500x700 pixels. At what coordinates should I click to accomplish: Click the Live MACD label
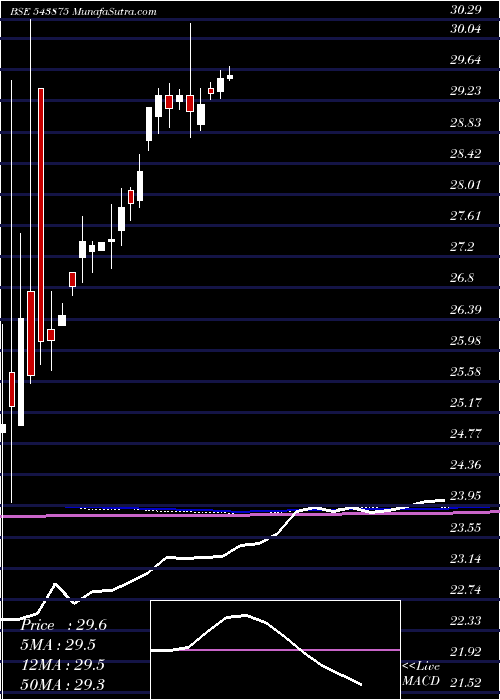pos(421,673)
